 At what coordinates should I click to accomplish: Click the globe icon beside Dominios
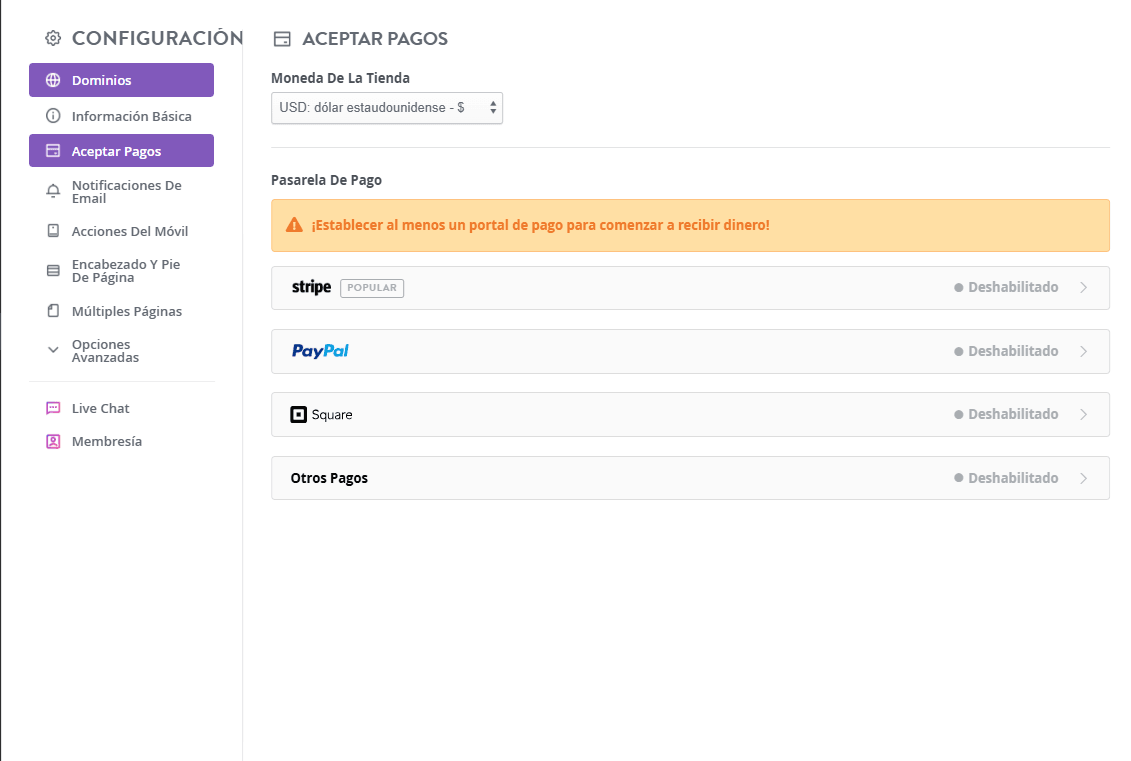coord(54,80)
